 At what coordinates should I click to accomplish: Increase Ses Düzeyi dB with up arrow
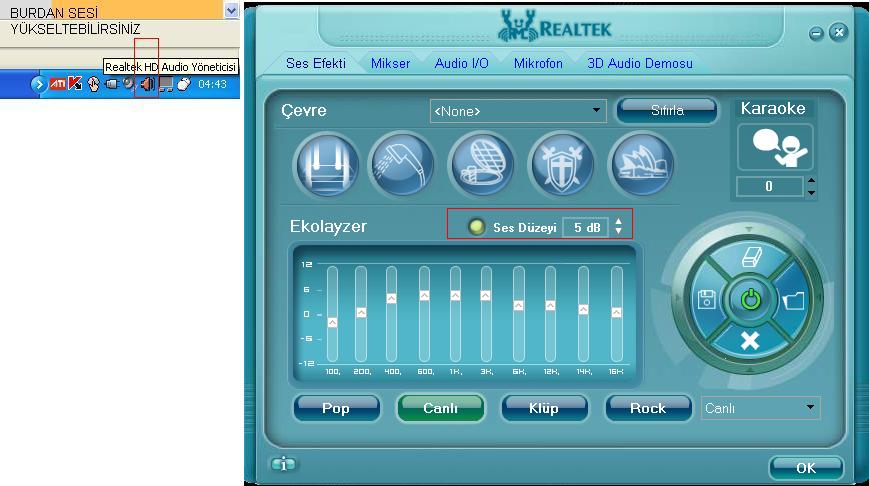[618, 222]
